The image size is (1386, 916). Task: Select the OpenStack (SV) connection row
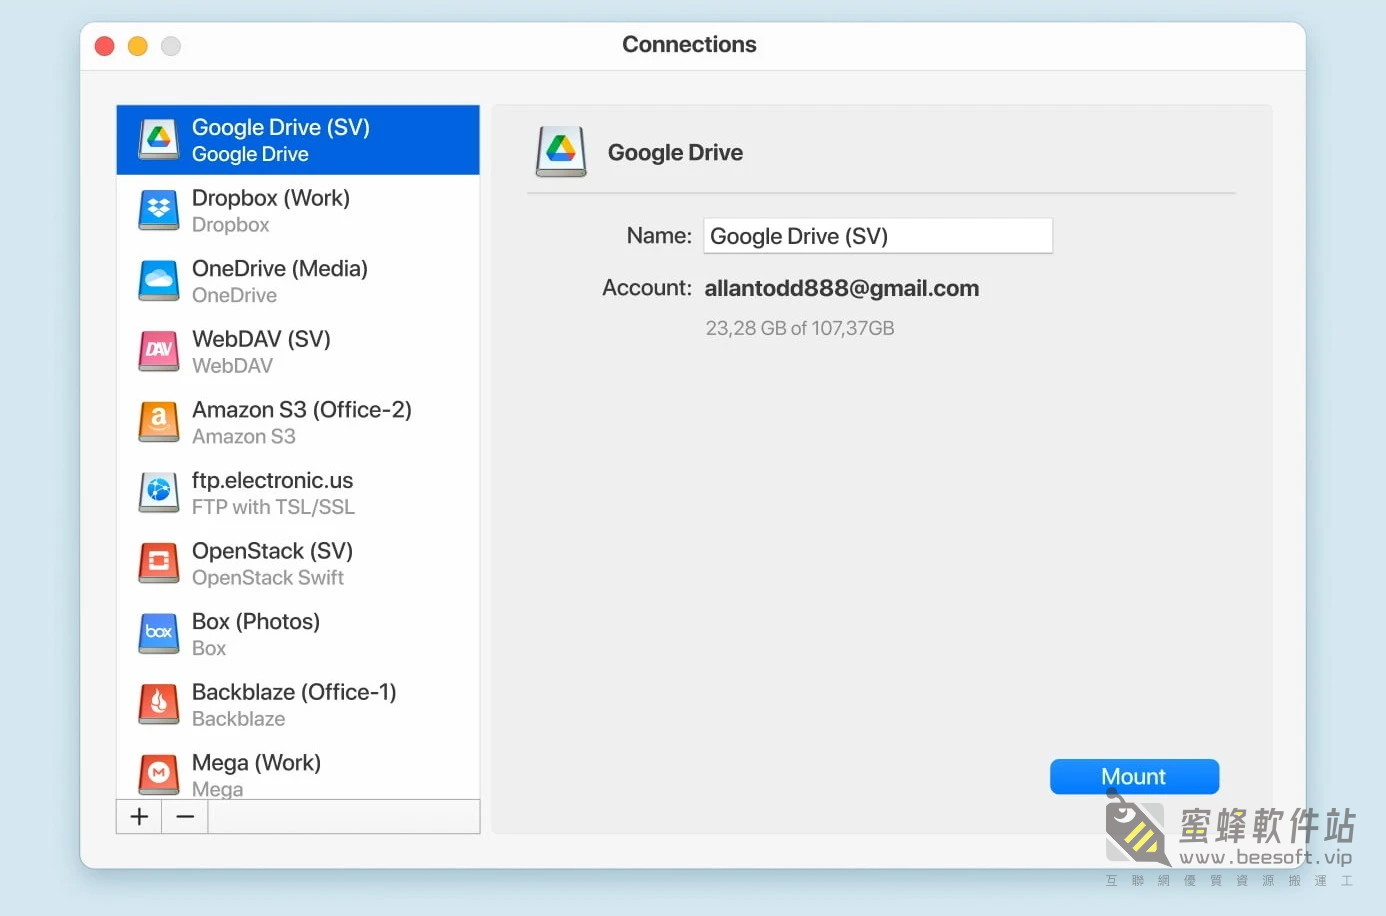click(x=298, y=563)
